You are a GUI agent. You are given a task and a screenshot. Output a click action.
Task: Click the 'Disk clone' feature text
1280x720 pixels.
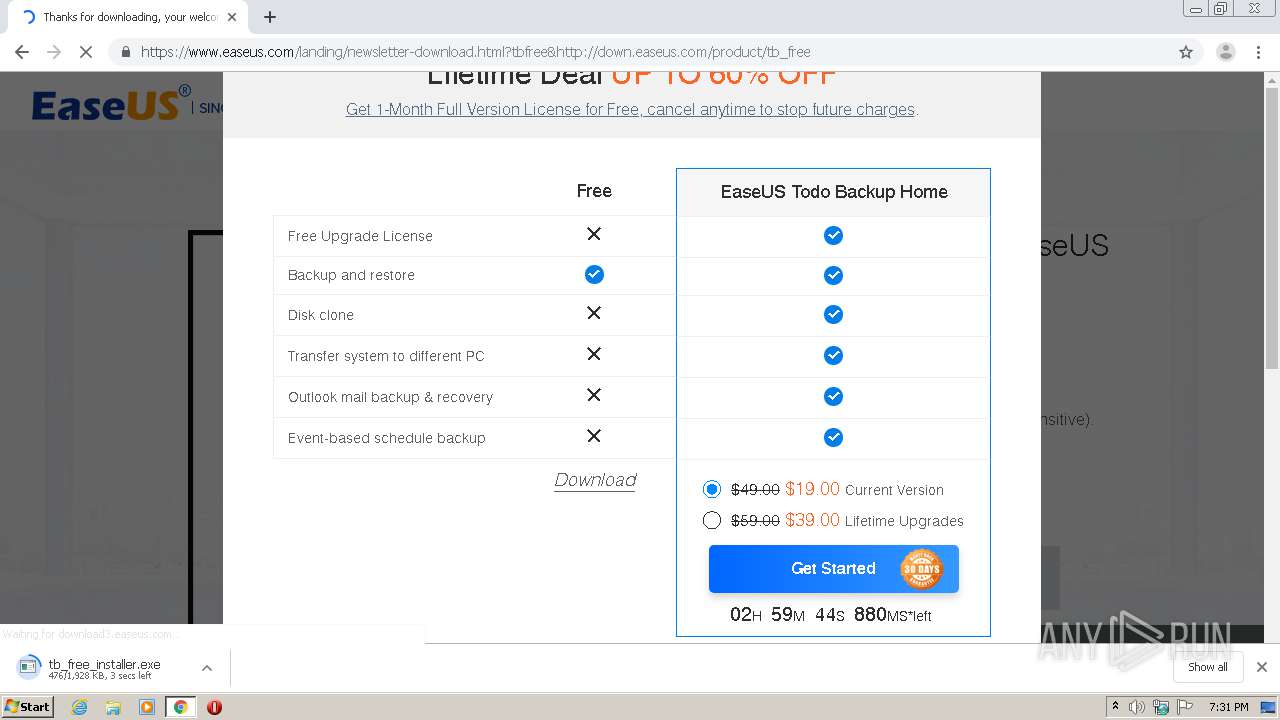pos(320,315)
